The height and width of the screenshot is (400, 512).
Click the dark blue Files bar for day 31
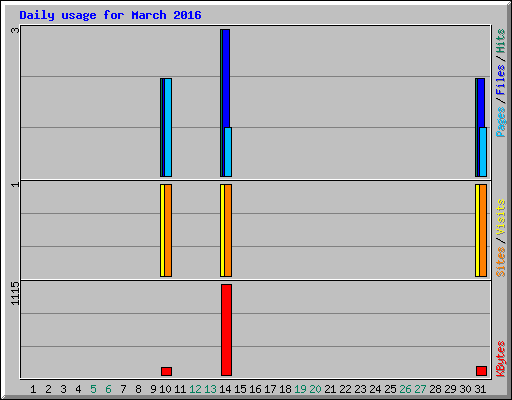(x=481, y=103)
